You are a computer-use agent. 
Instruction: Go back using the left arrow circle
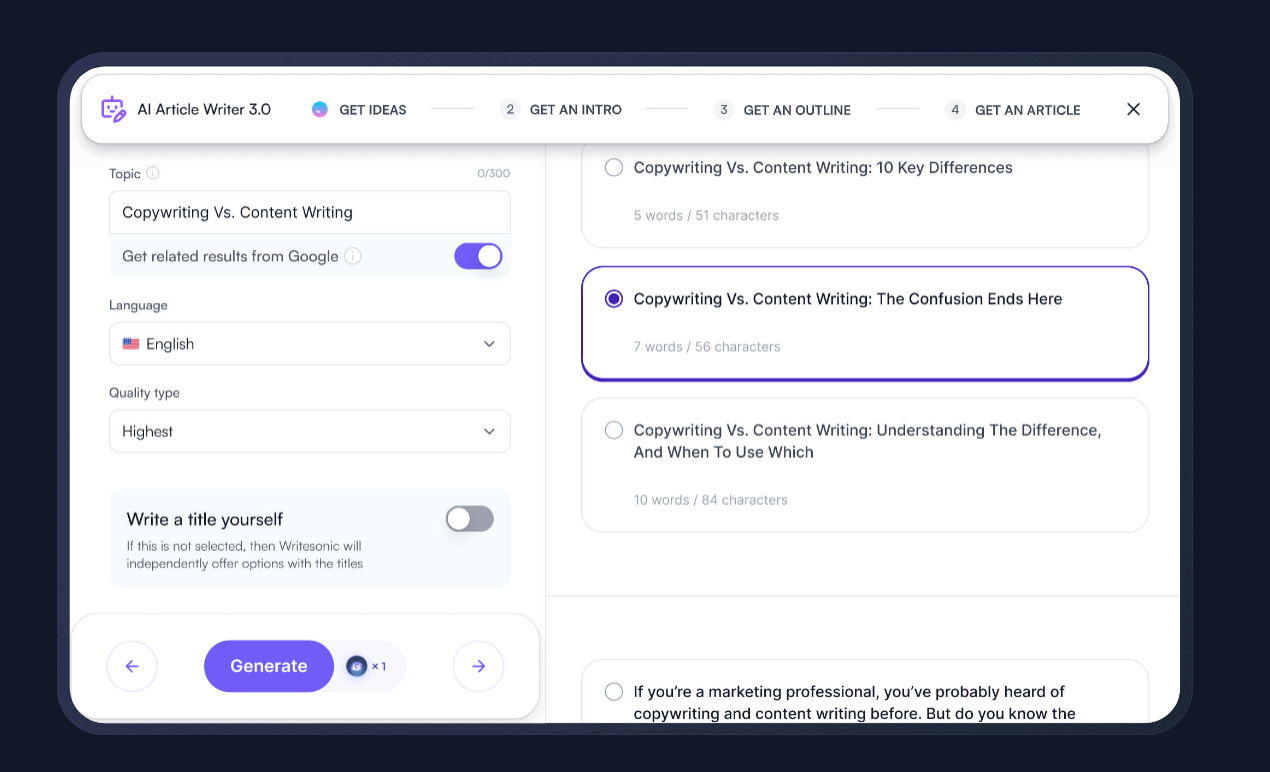point(132,666)
